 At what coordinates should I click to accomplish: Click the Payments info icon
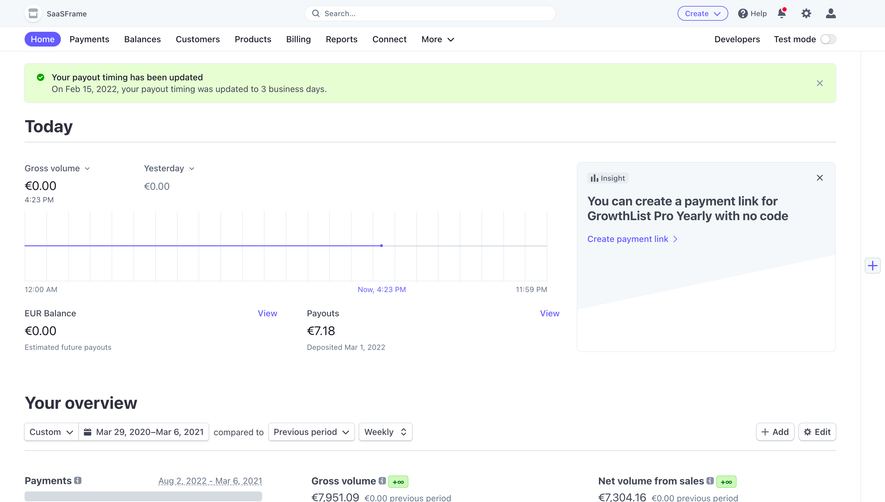point(78,481)
